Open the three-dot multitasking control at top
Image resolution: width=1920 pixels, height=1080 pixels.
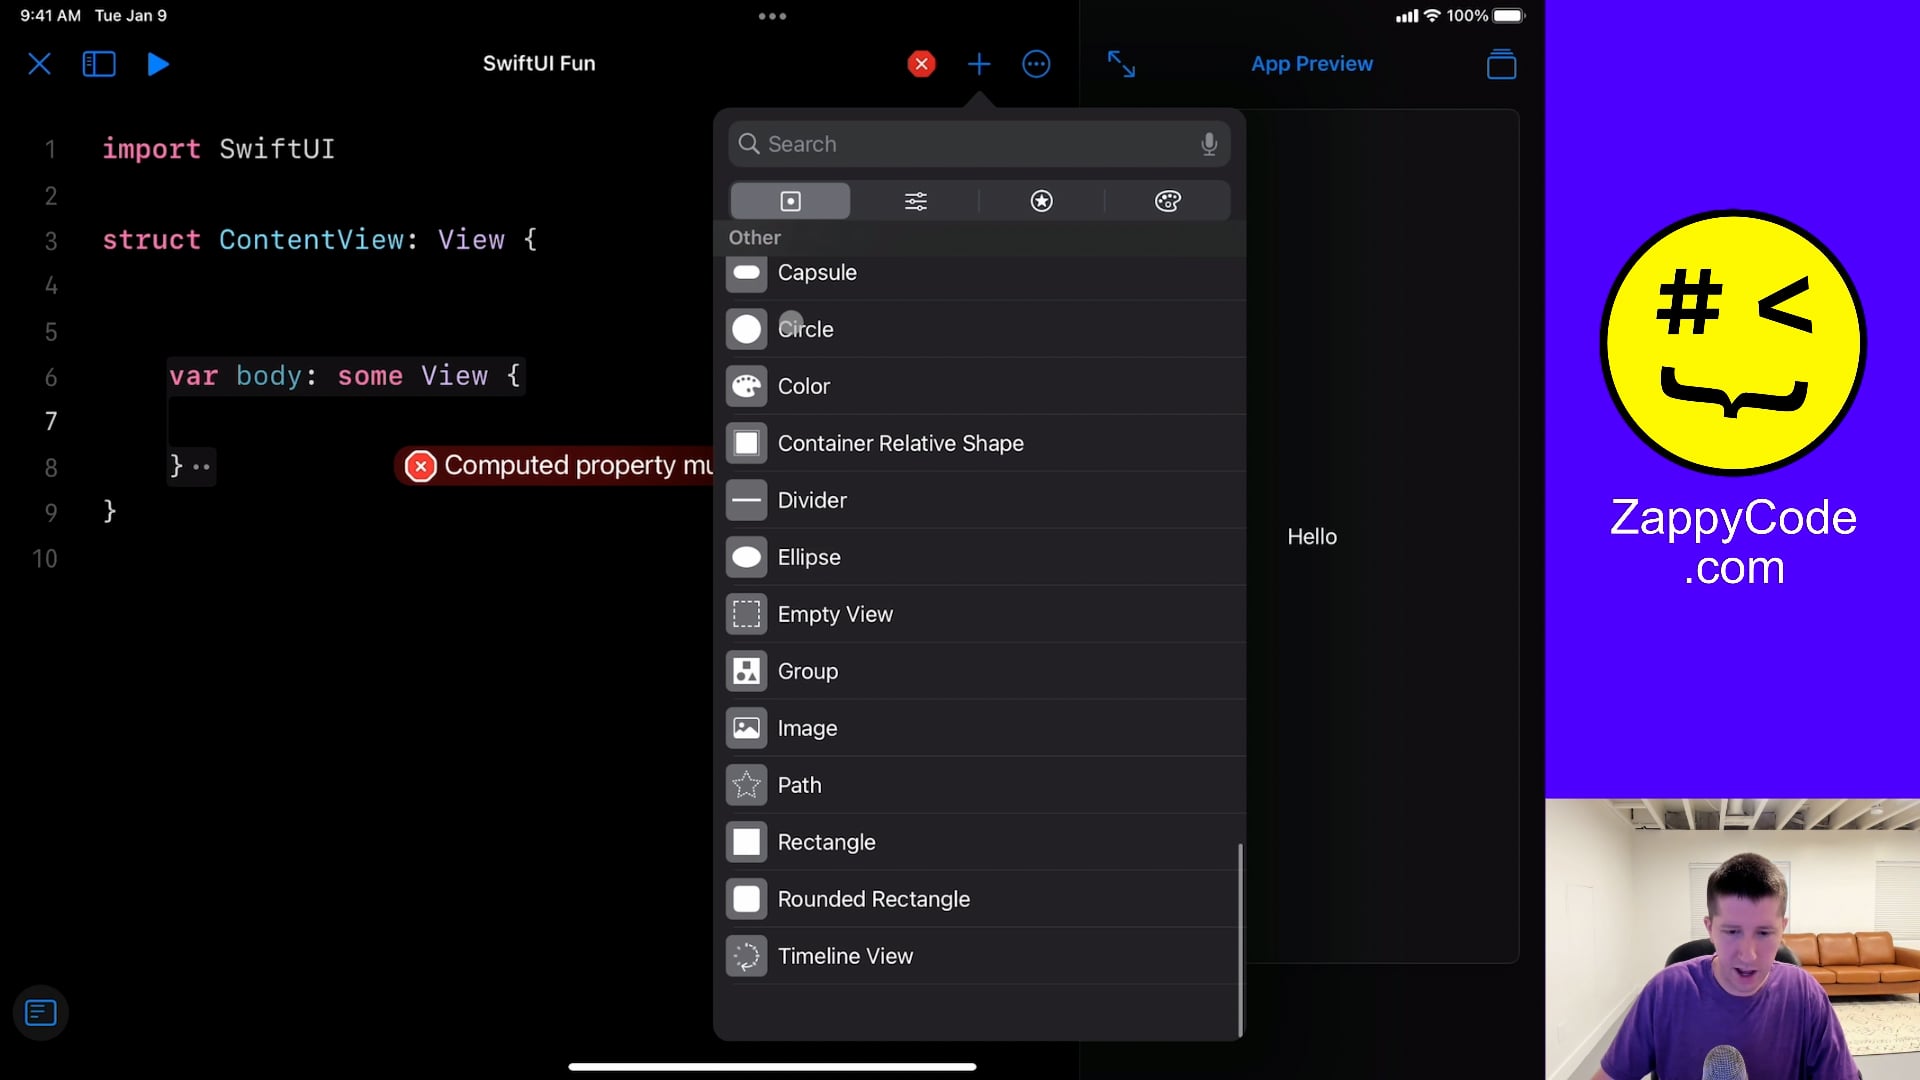(x=772, y=16)
